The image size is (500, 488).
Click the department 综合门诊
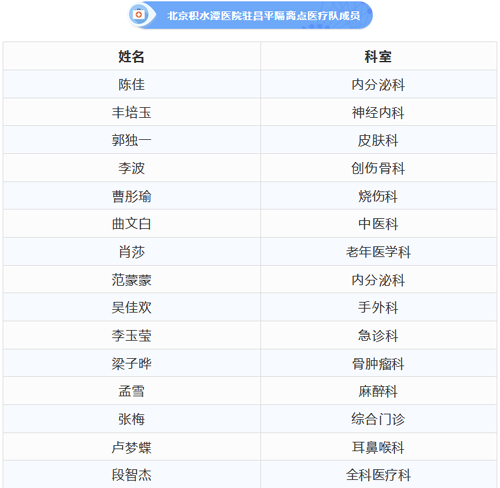click(378, 419)
